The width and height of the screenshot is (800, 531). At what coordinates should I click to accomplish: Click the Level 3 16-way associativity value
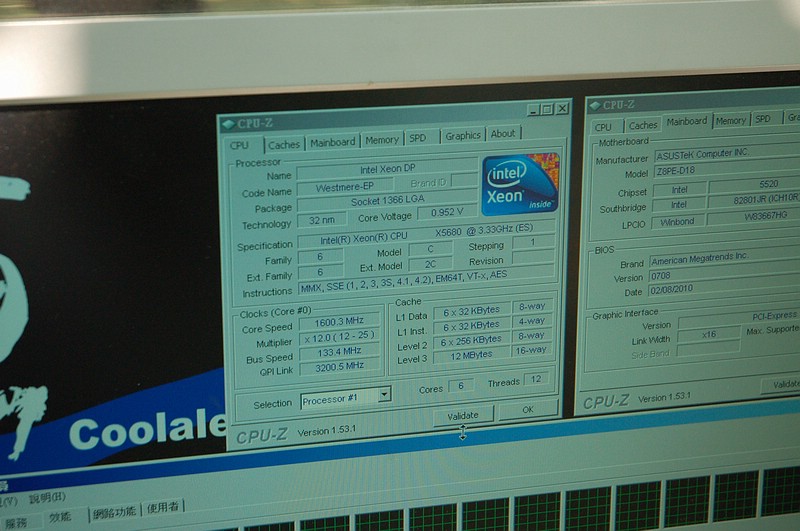(x=531, y=350)
